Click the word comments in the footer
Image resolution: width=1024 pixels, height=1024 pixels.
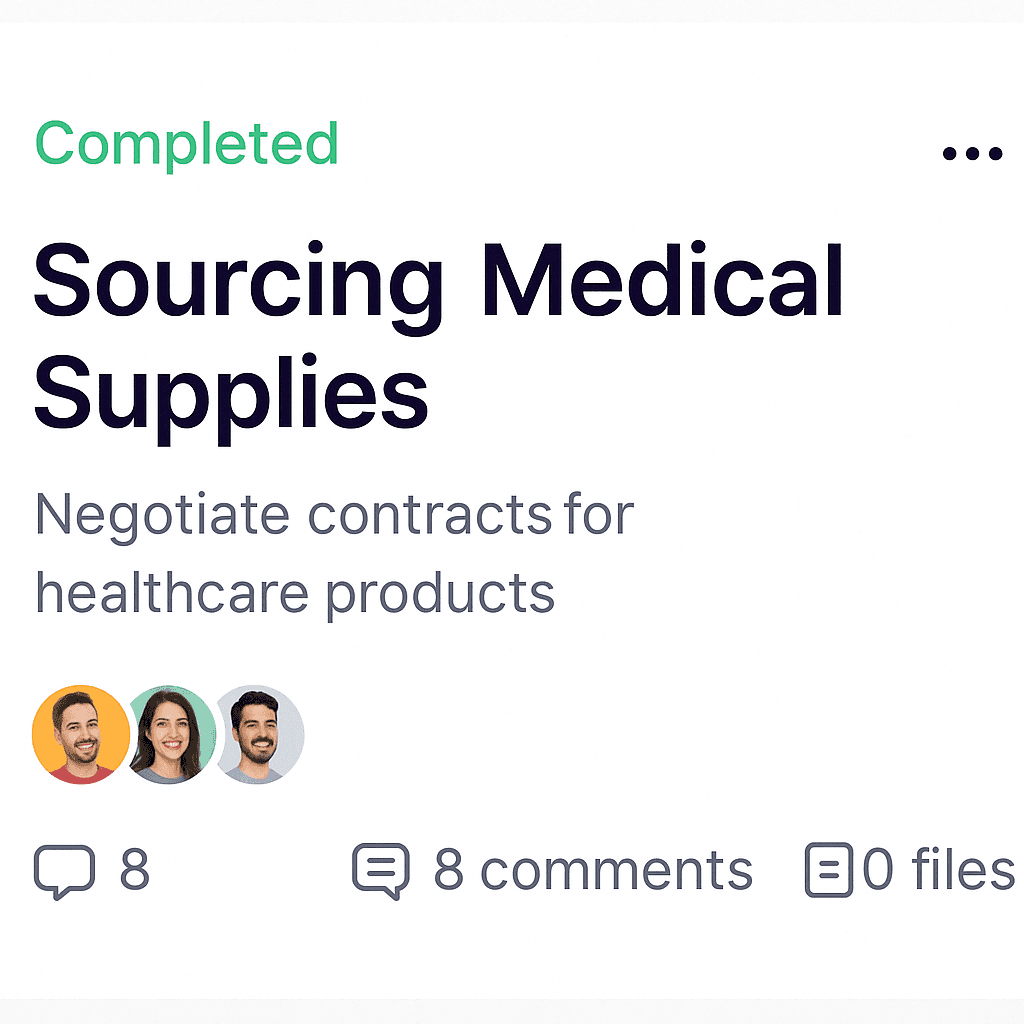point(616,872)
